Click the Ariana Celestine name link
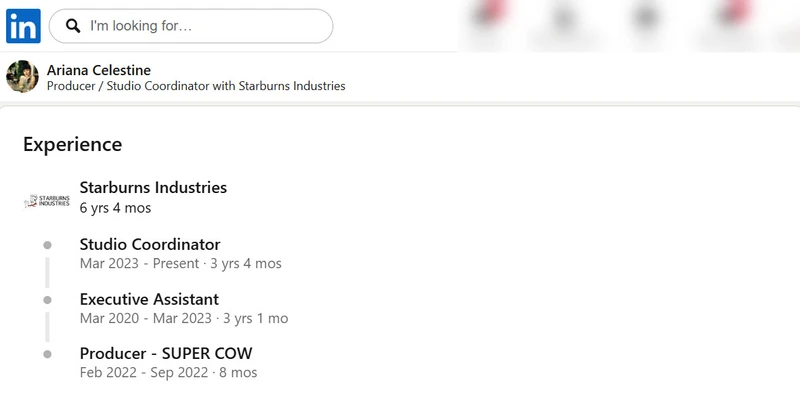 [x=98, y=70]
